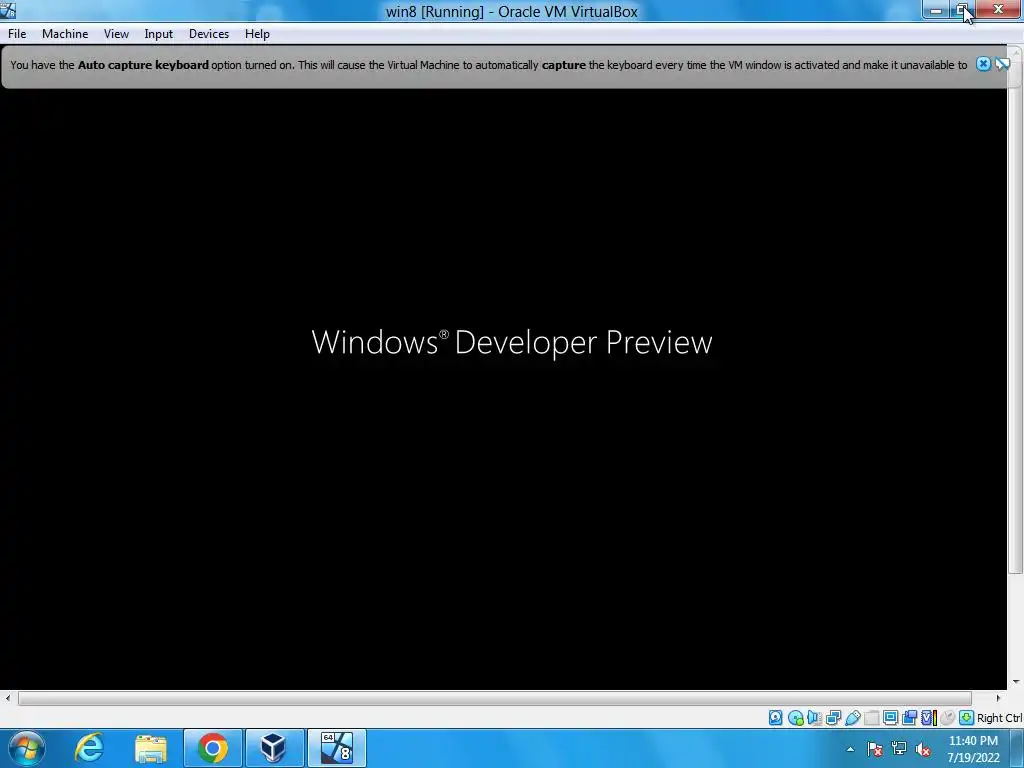Click the network adapter status icon
The height and width of the screenshot is (768, 1024).
(833, 718)
